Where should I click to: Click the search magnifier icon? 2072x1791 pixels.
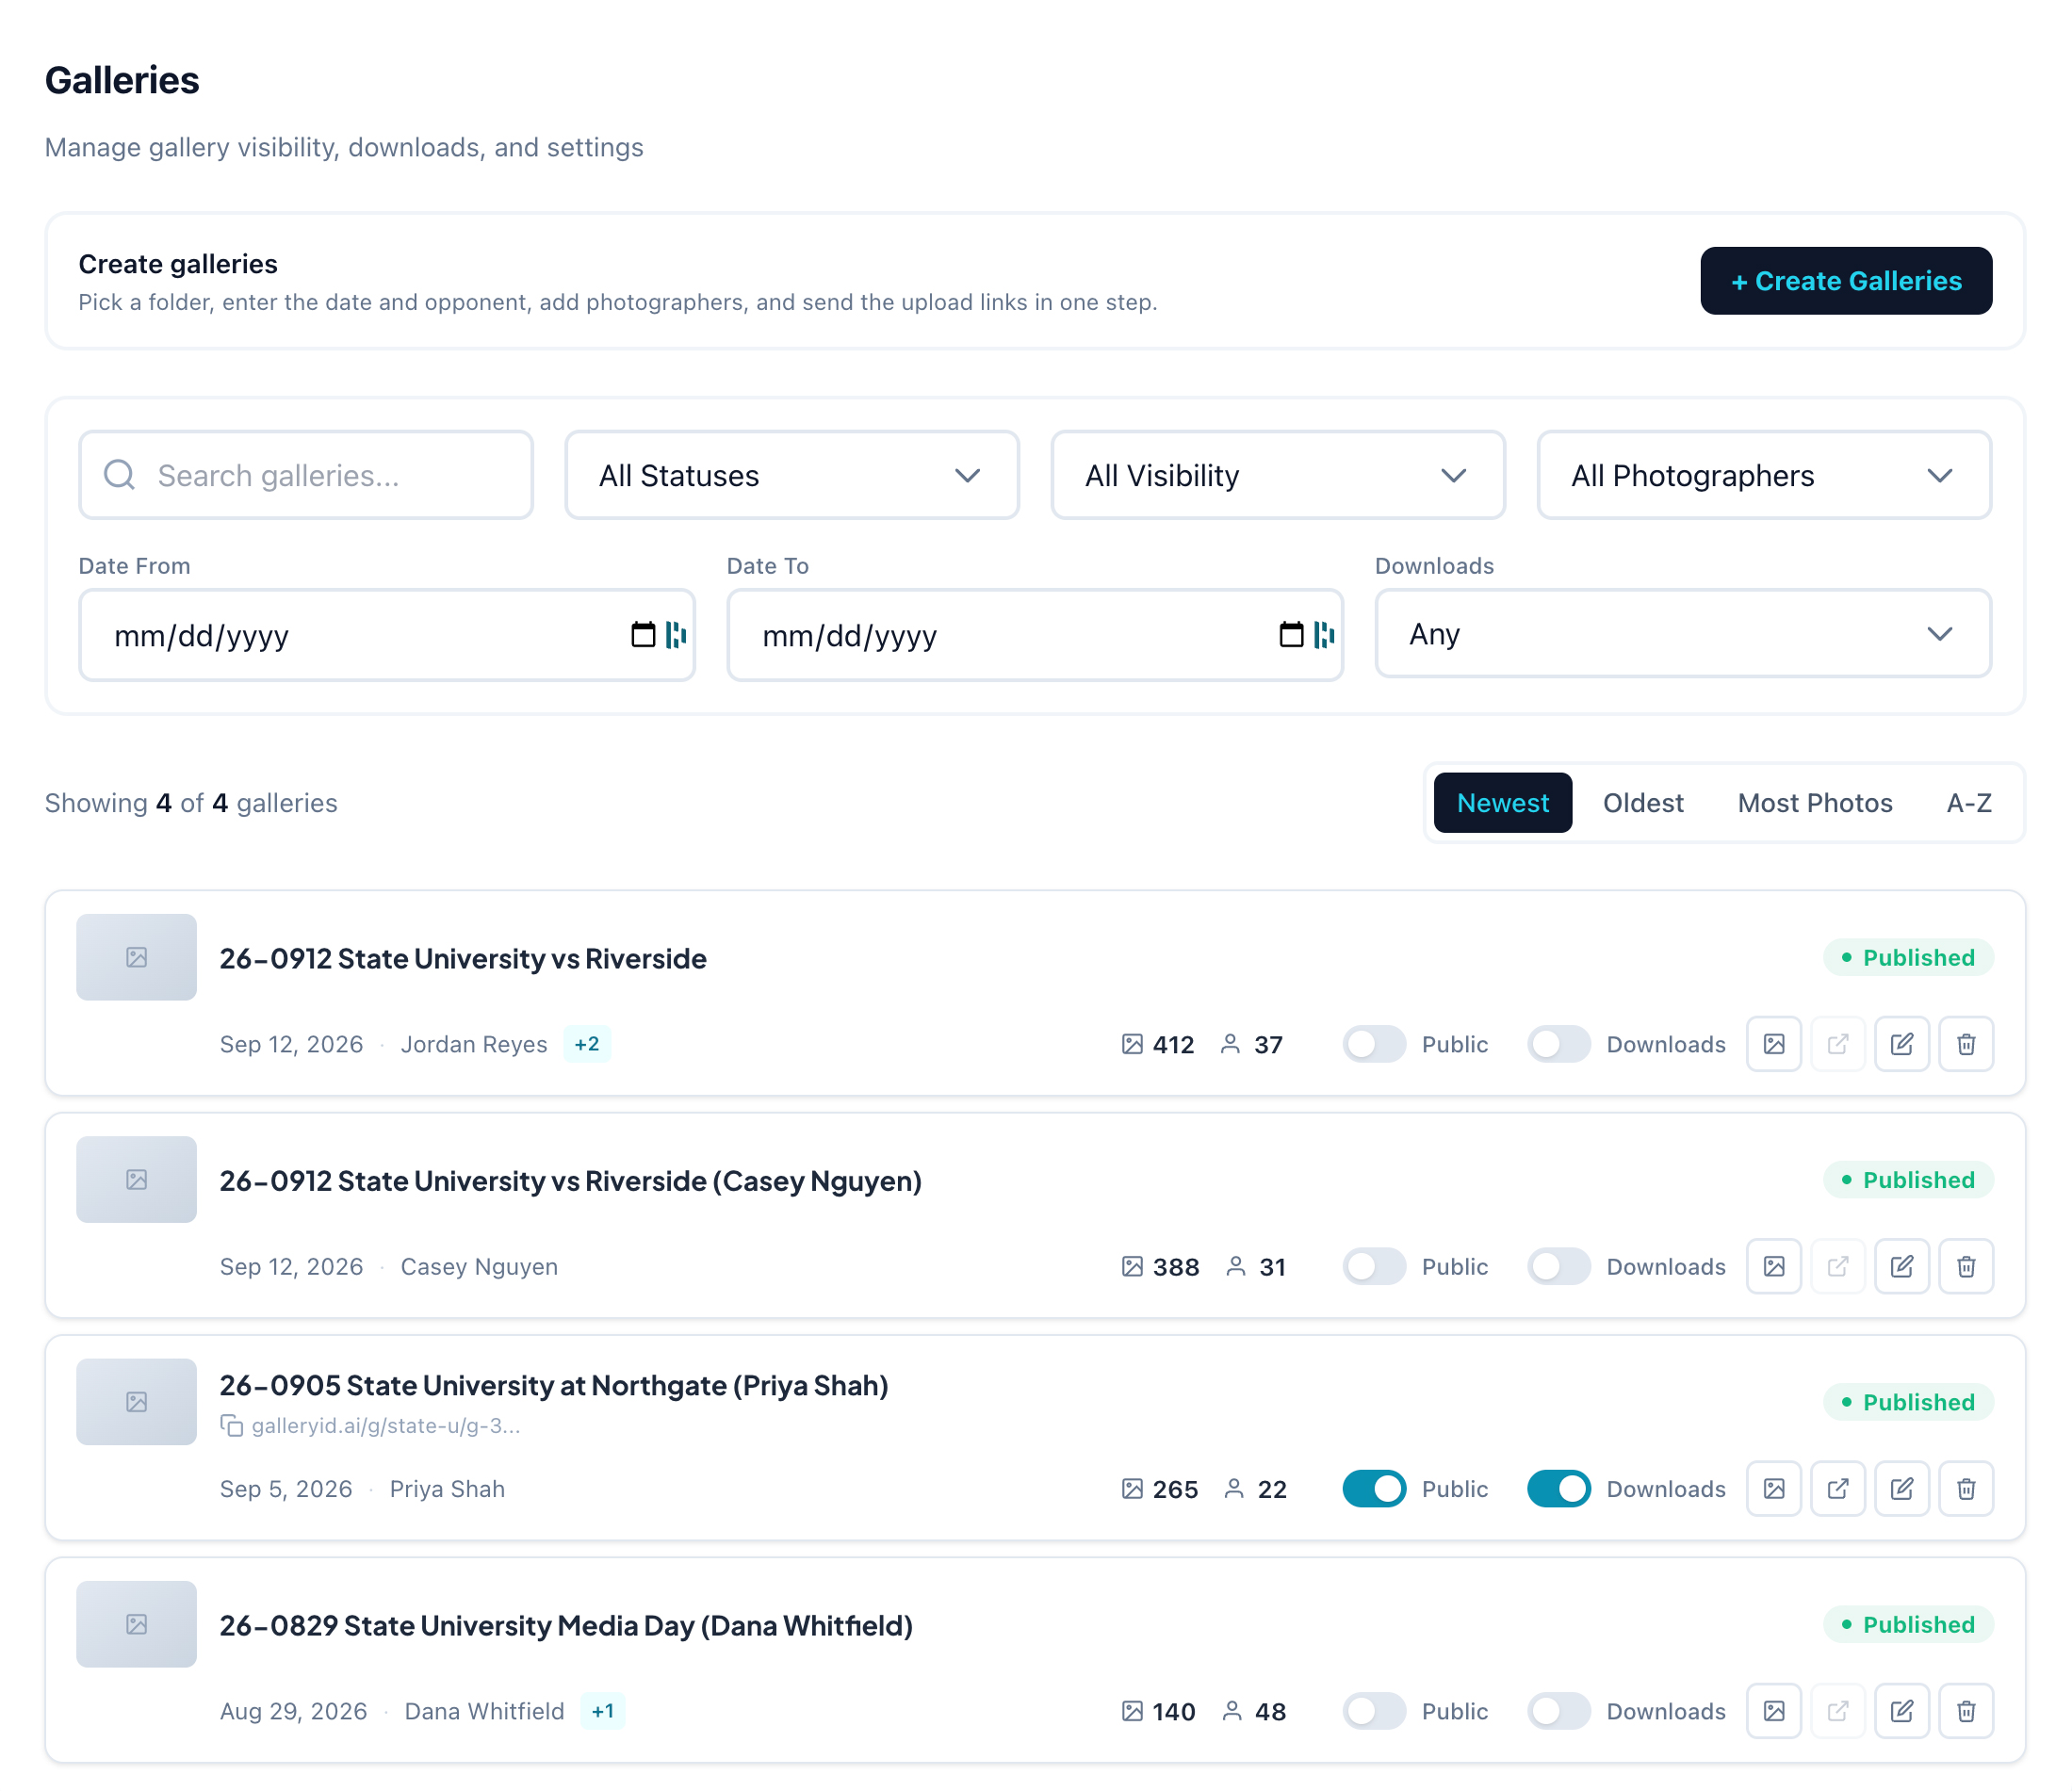click(119, 474)
